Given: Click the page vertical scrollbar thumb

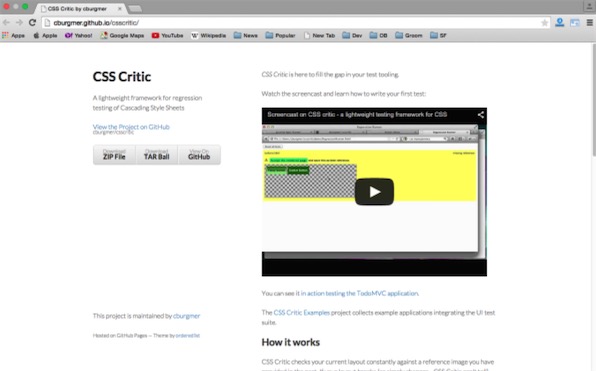Looking at the screenshot, I should tap(593, 100).
